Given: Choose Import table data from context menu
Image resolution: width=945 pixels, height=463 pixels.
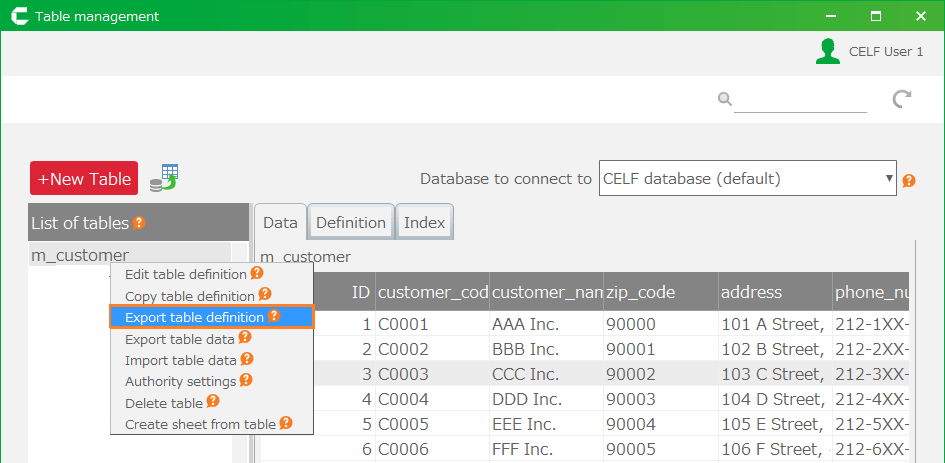Looking at the screenshot, I should [180, 360].
